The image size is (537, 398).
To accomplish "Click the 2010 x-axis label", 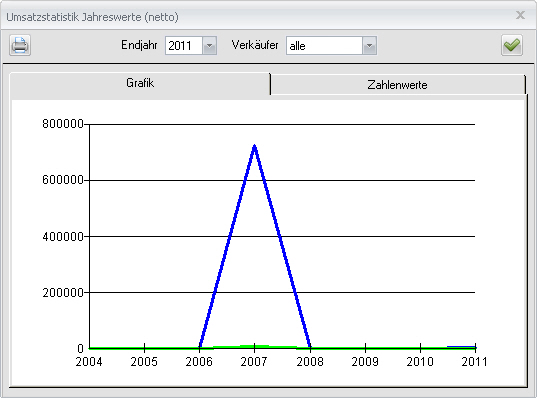I will click(420, 362).
